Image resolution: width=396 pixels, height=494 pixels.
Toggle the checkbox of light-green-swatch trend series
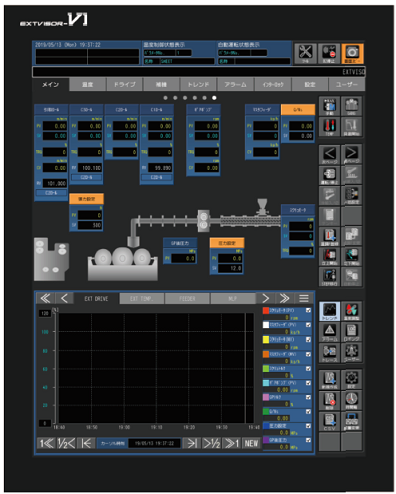coord(308,368)
